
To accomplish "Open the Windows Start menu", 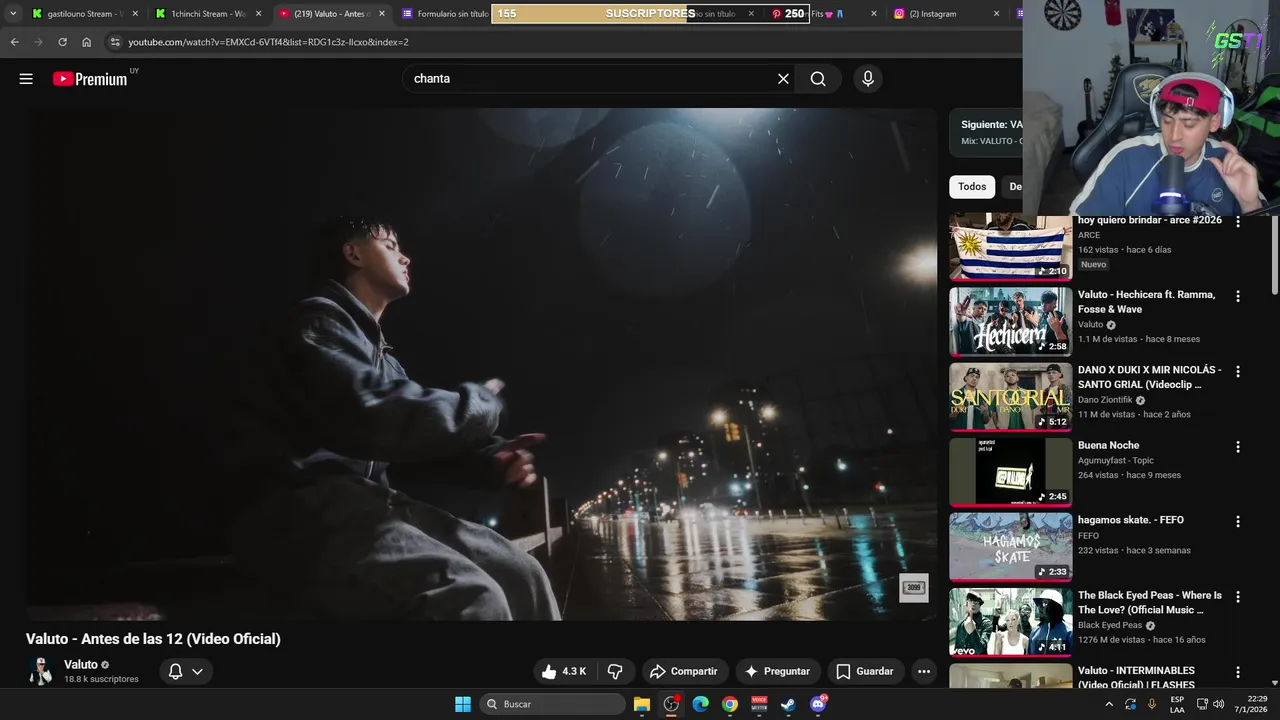I will (463, 704).
